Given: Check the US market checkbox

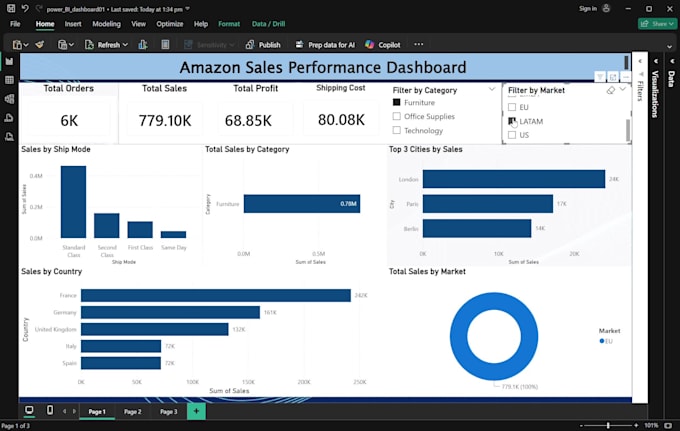Looking at the screenshot, I should (x=512, y=135).
